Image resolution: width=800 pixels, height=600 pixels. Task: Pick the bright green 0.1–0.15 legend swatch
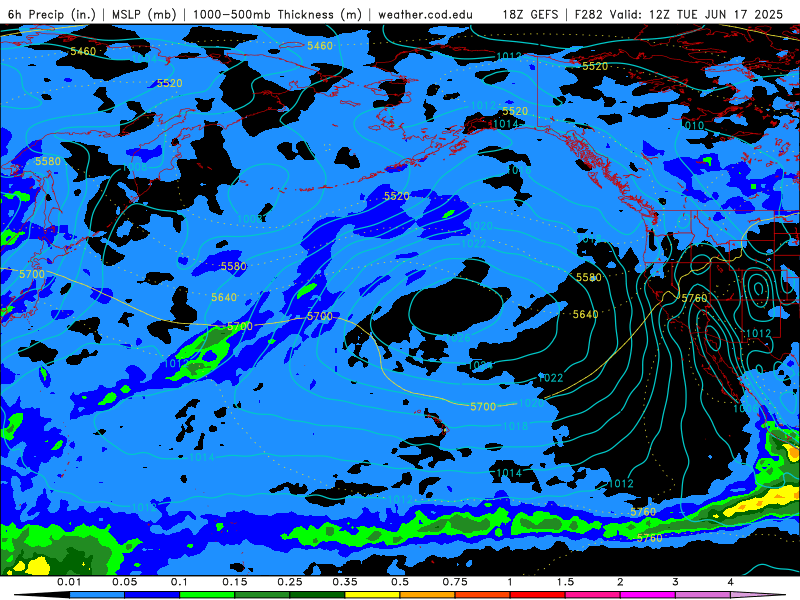(207, 595)
